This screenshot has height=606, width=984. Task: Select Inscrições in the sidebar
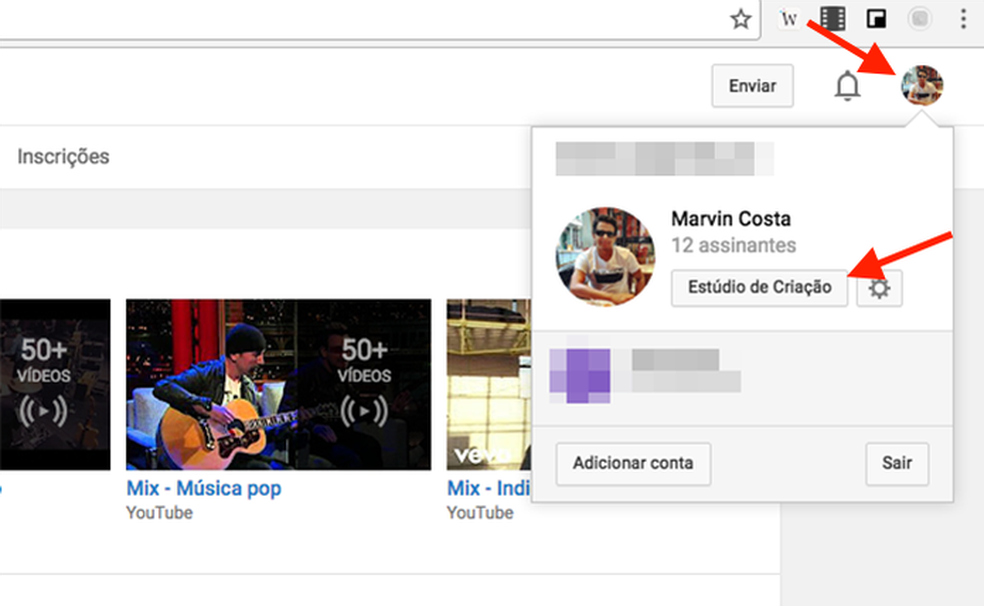62,157
